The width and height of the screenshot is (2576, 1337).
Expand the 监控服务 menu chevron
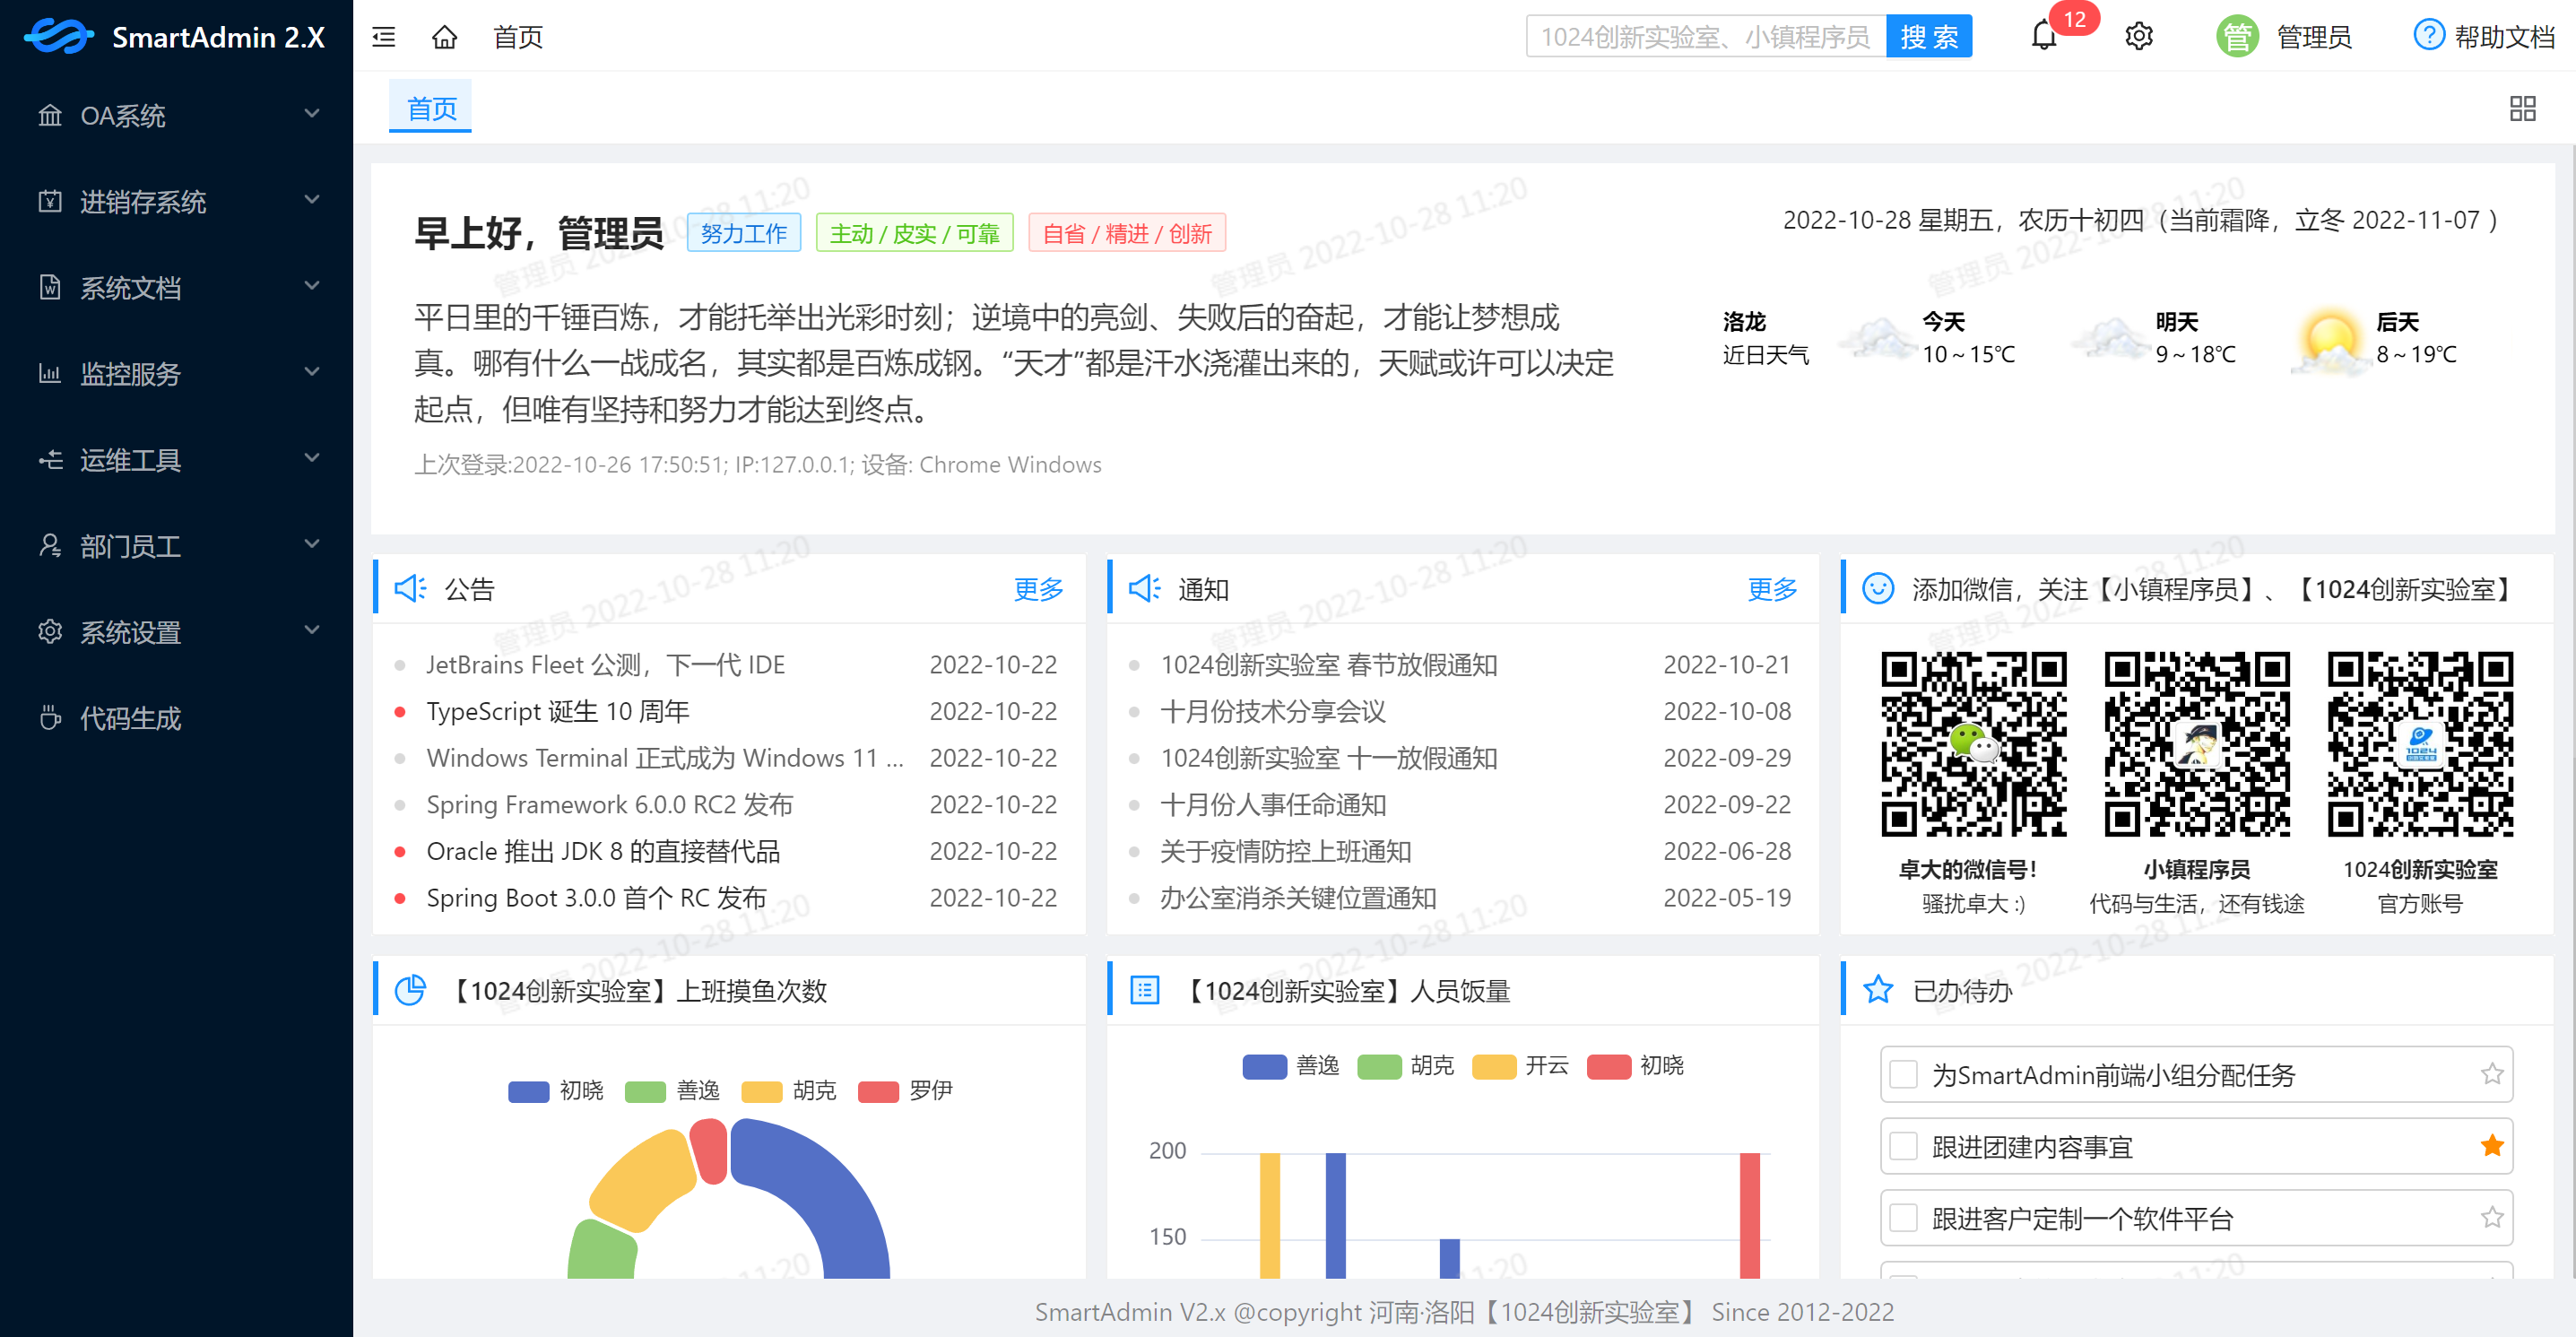pos(312,372)
